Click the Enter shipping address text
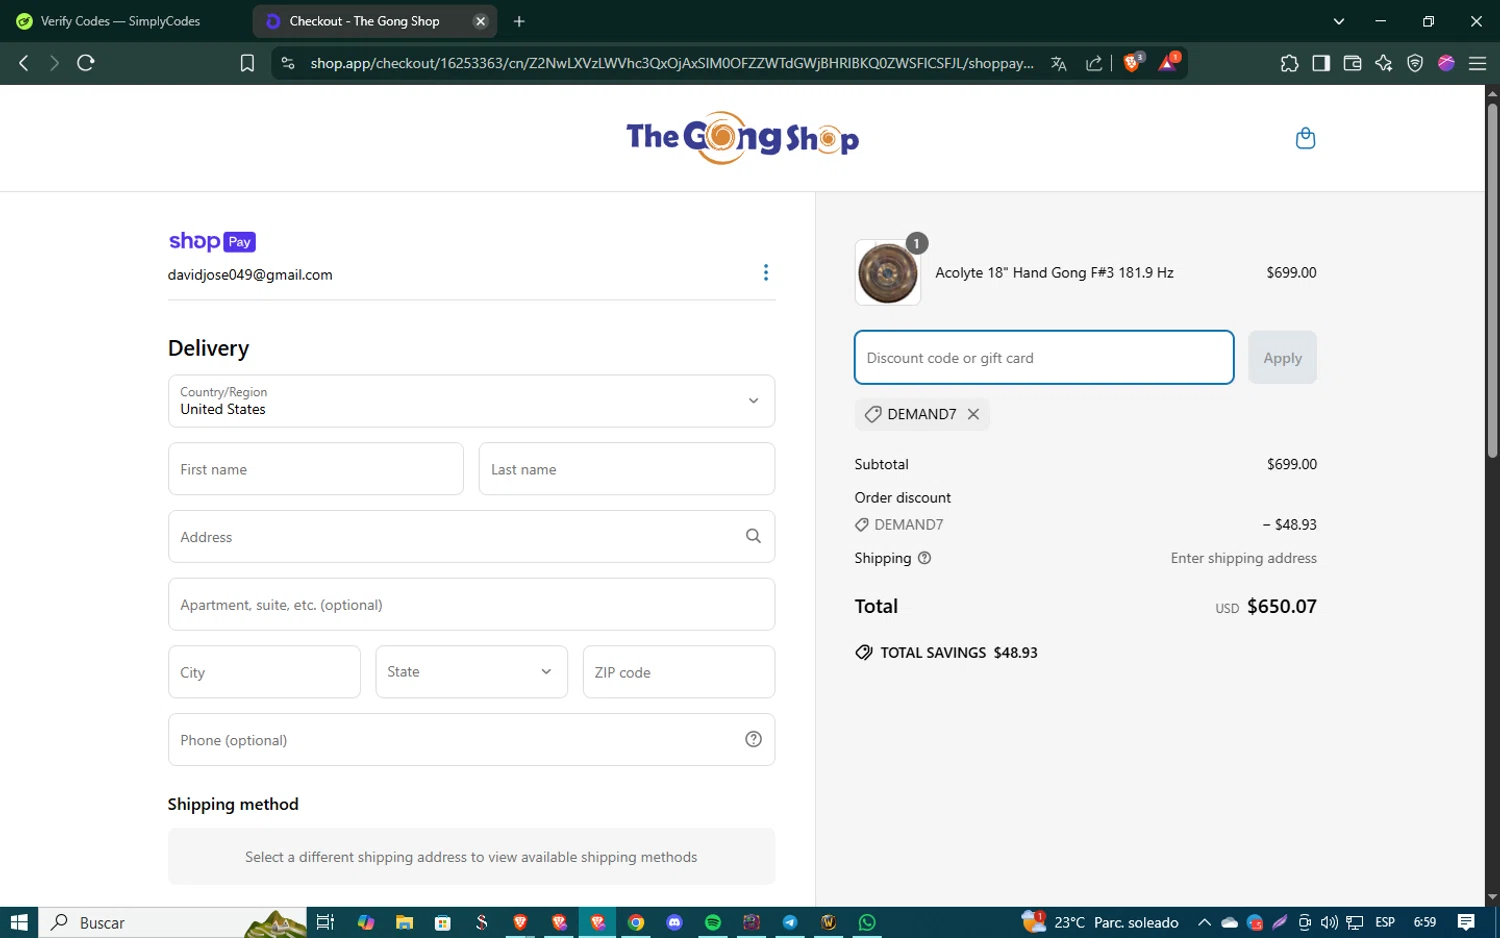This screenshot has height=938, width=1500. click(1244, 558)
